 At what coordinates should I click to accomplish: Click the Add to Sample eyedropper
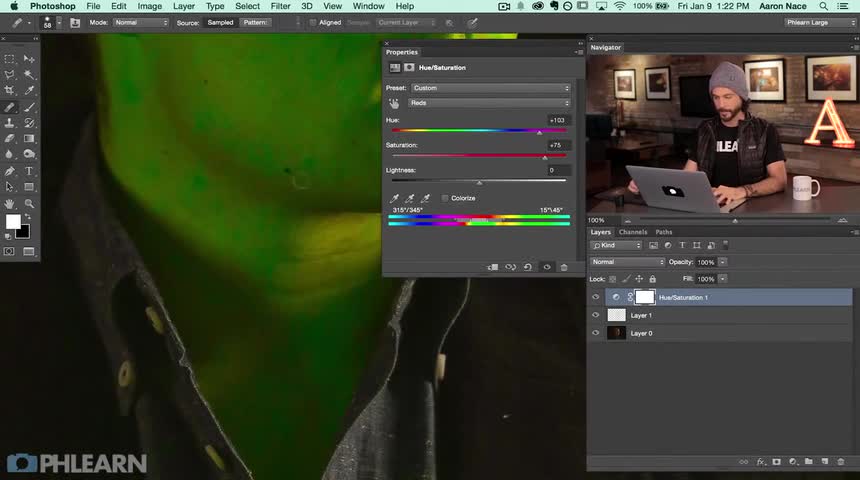(x=410, y=198)
